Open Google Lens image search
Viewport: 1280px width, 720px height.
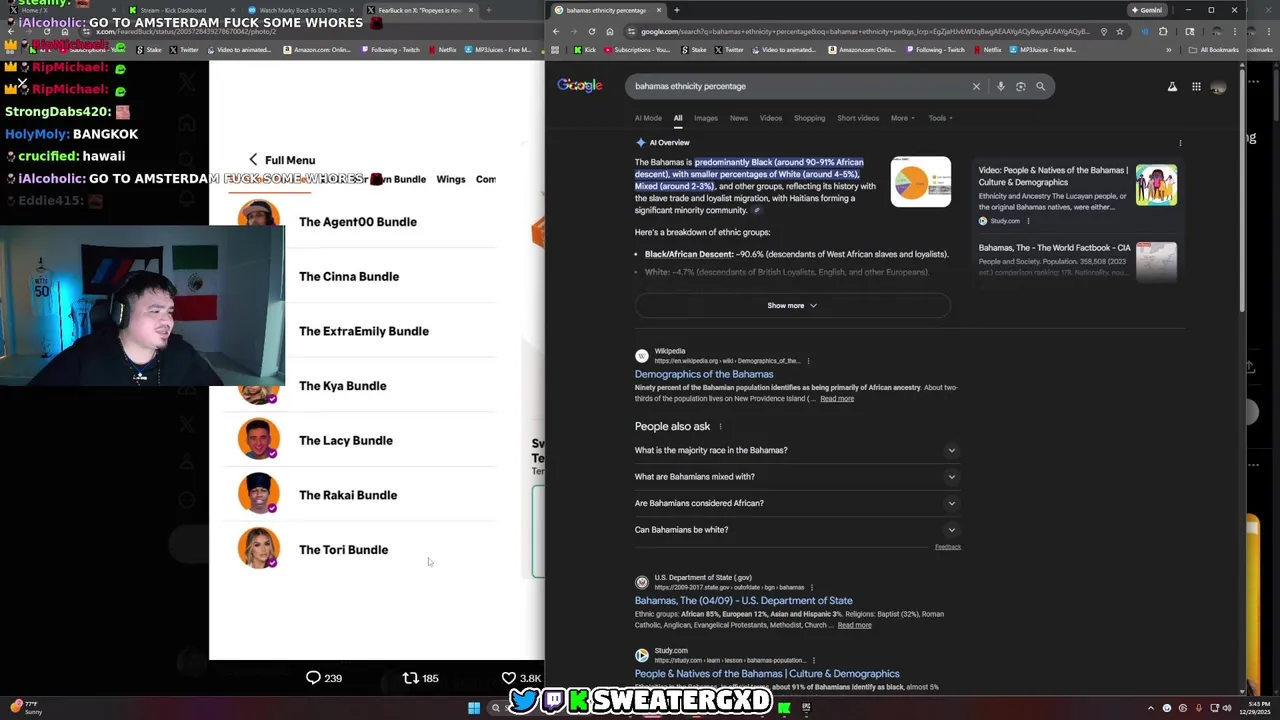[x=1020, y=86]
